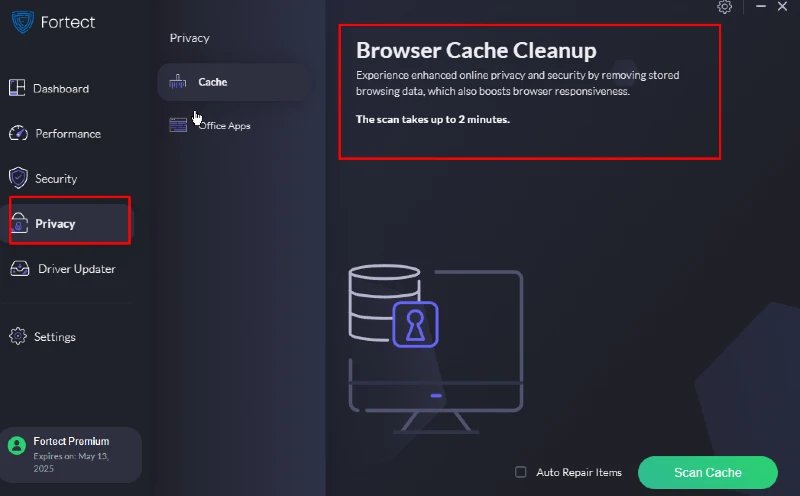Image resolution: width=800 pixels, height=496 pixels.
Task: Click the Browser Cache Cleanup heading
Action: coord(476,51)
